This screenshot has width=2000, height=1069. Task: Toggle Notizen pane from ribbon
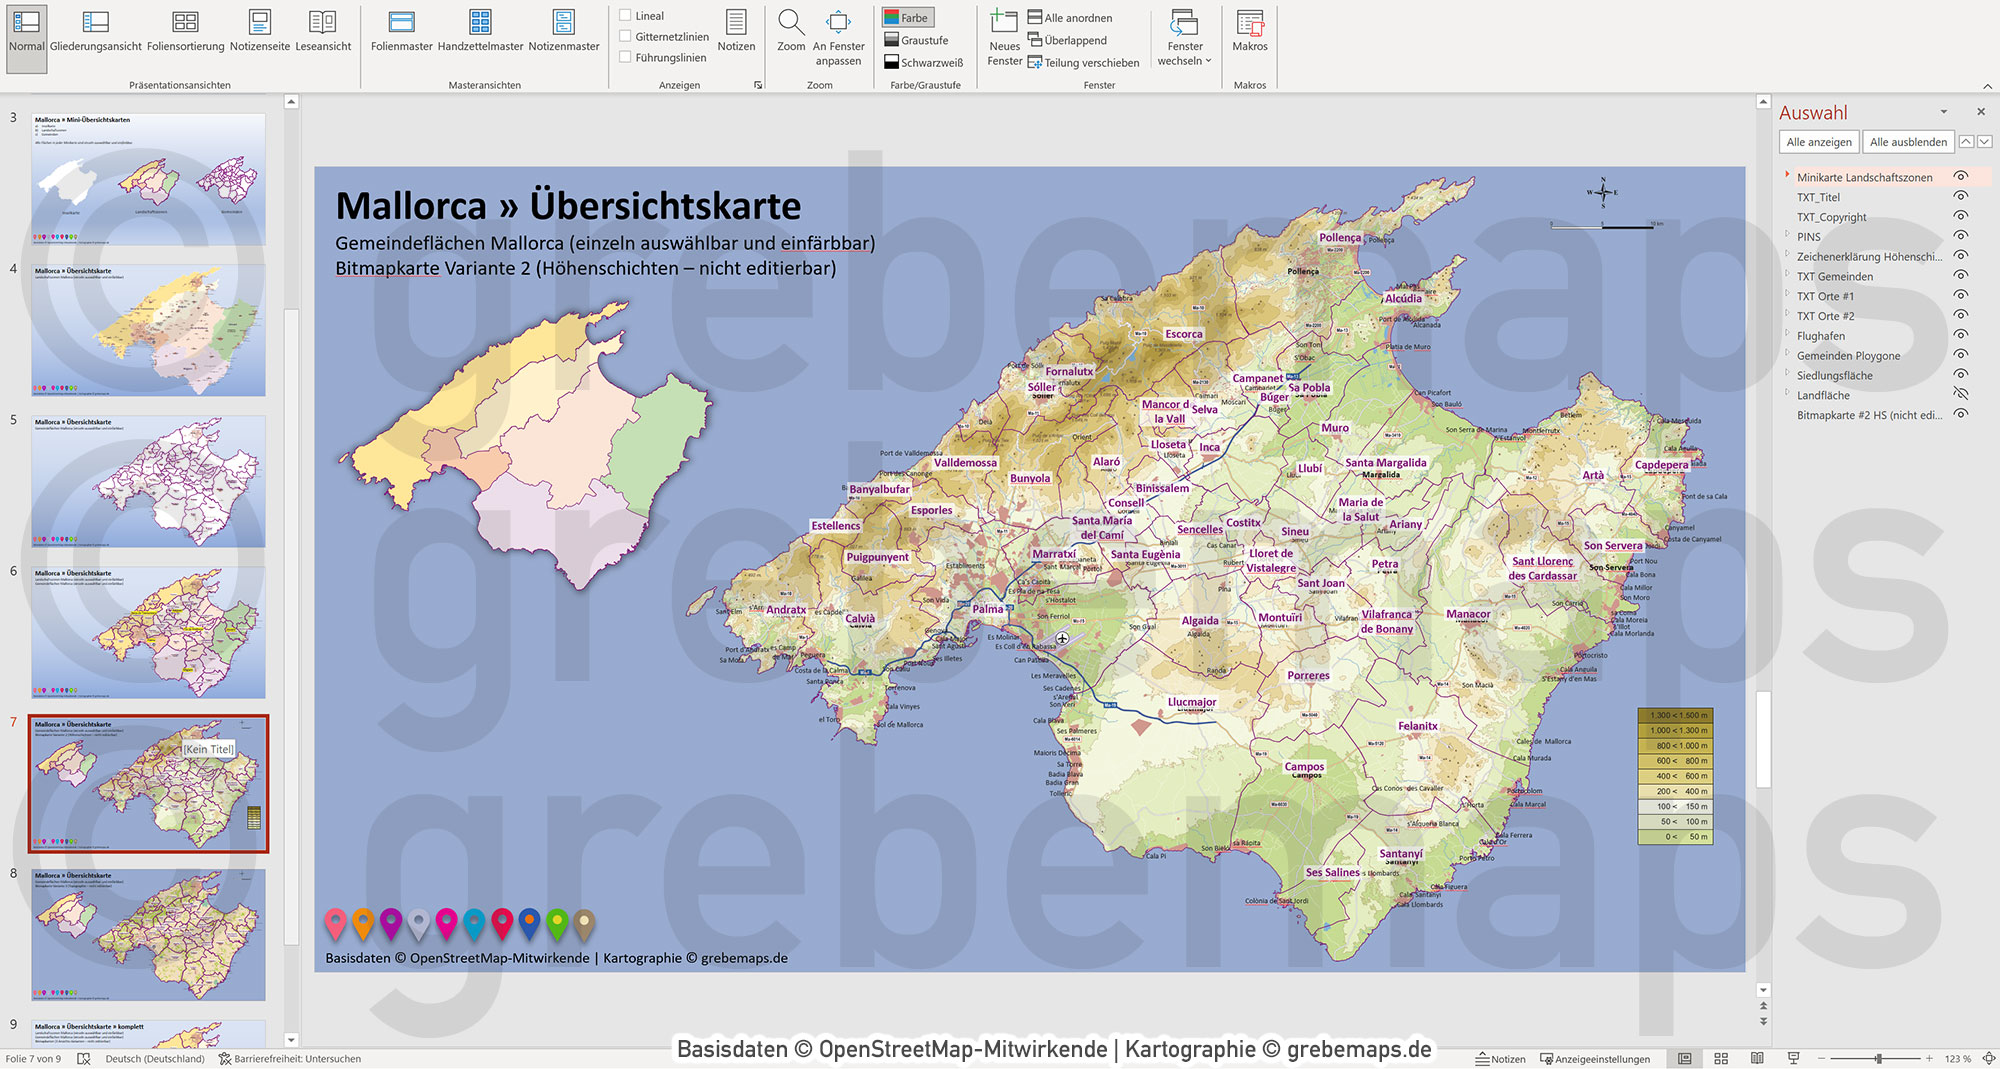point(736,33)
